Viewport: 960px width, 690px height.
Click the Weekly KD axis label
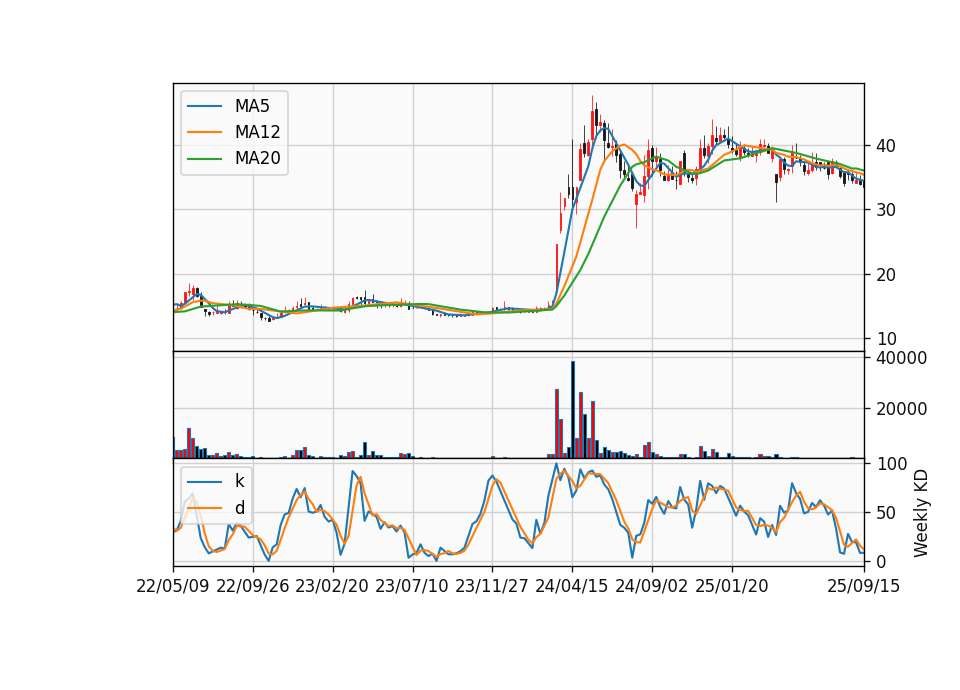tap(921, 513)
